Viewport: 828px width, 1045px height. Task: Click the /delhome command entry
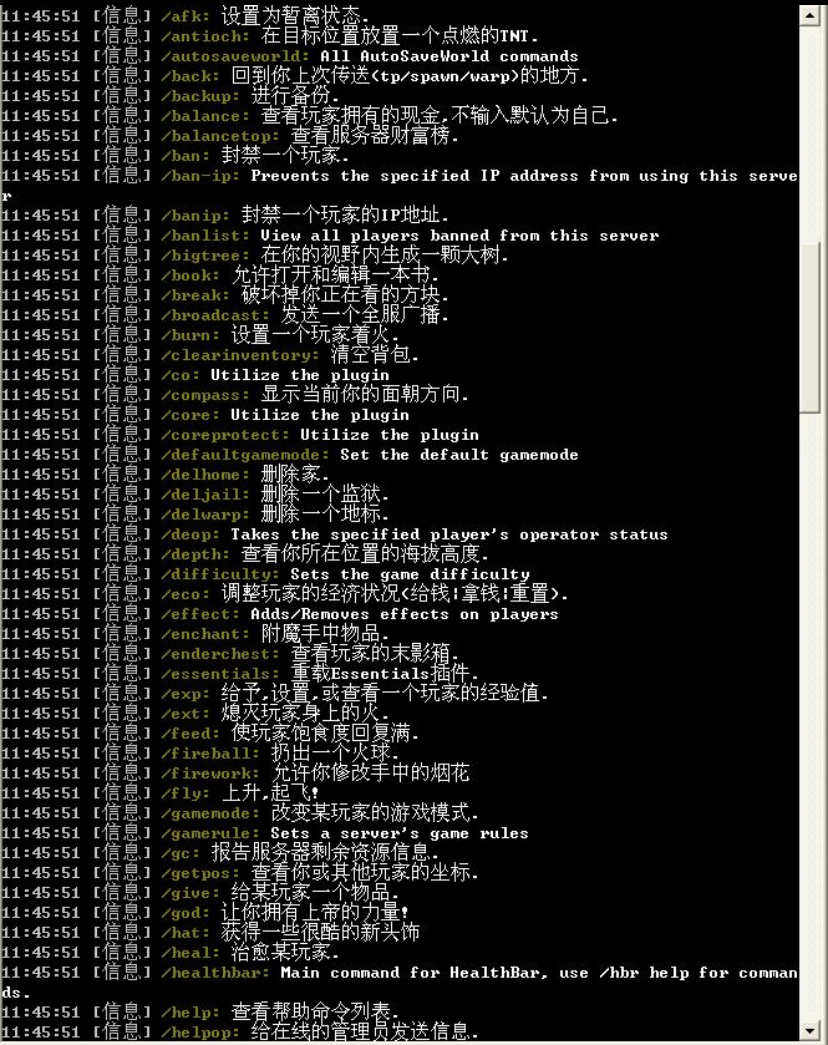click(165, 475)
